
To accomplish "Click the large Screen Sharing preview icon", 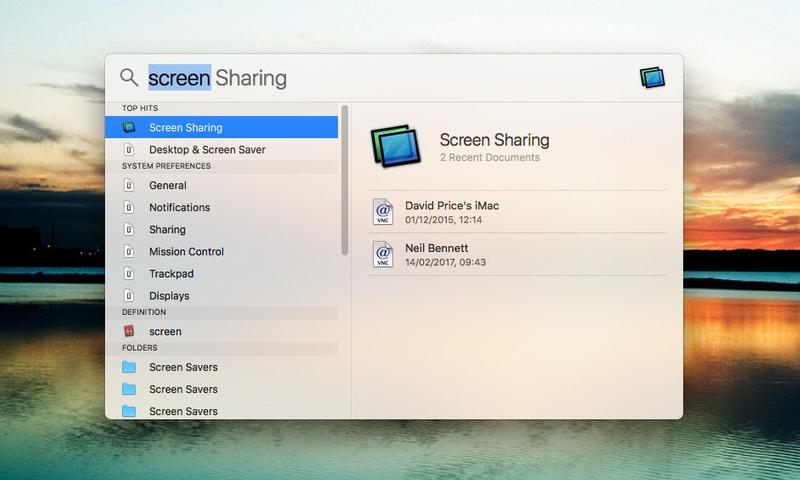I will 396,146.
